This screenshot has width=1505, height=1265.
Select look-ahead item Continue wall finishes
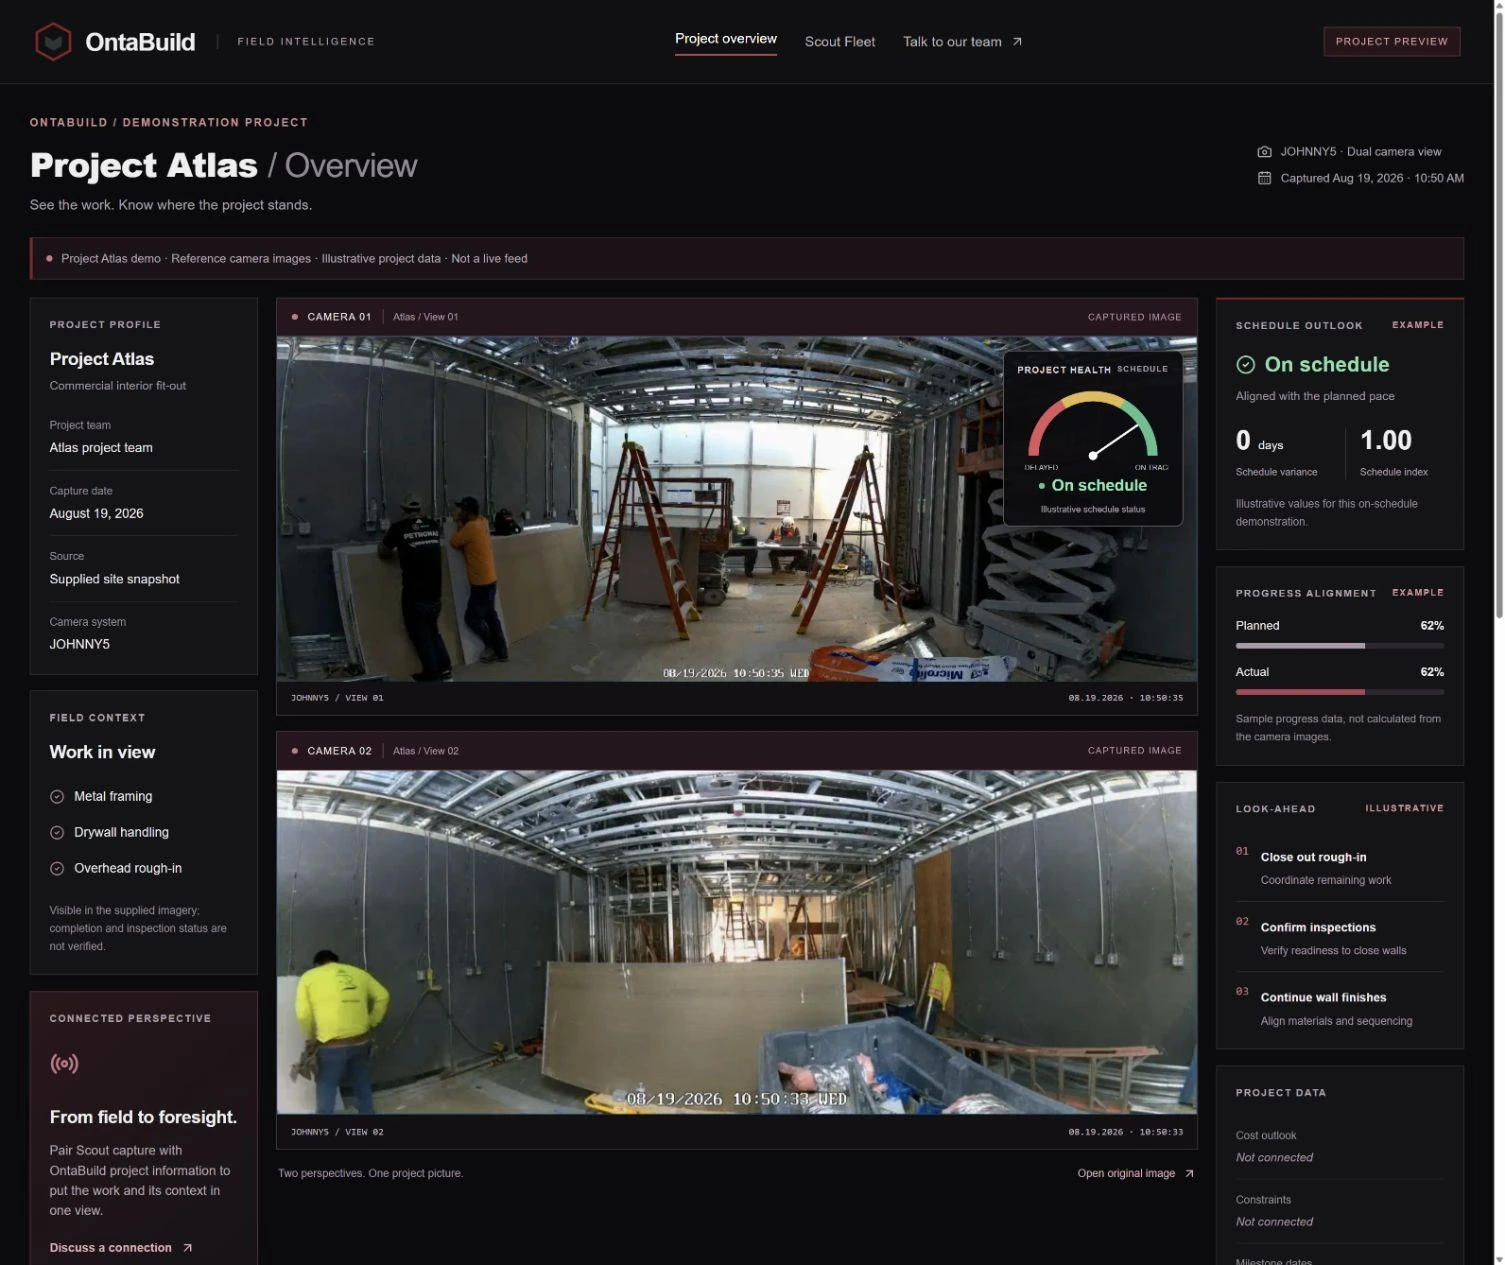(x=1339, y=1009)
